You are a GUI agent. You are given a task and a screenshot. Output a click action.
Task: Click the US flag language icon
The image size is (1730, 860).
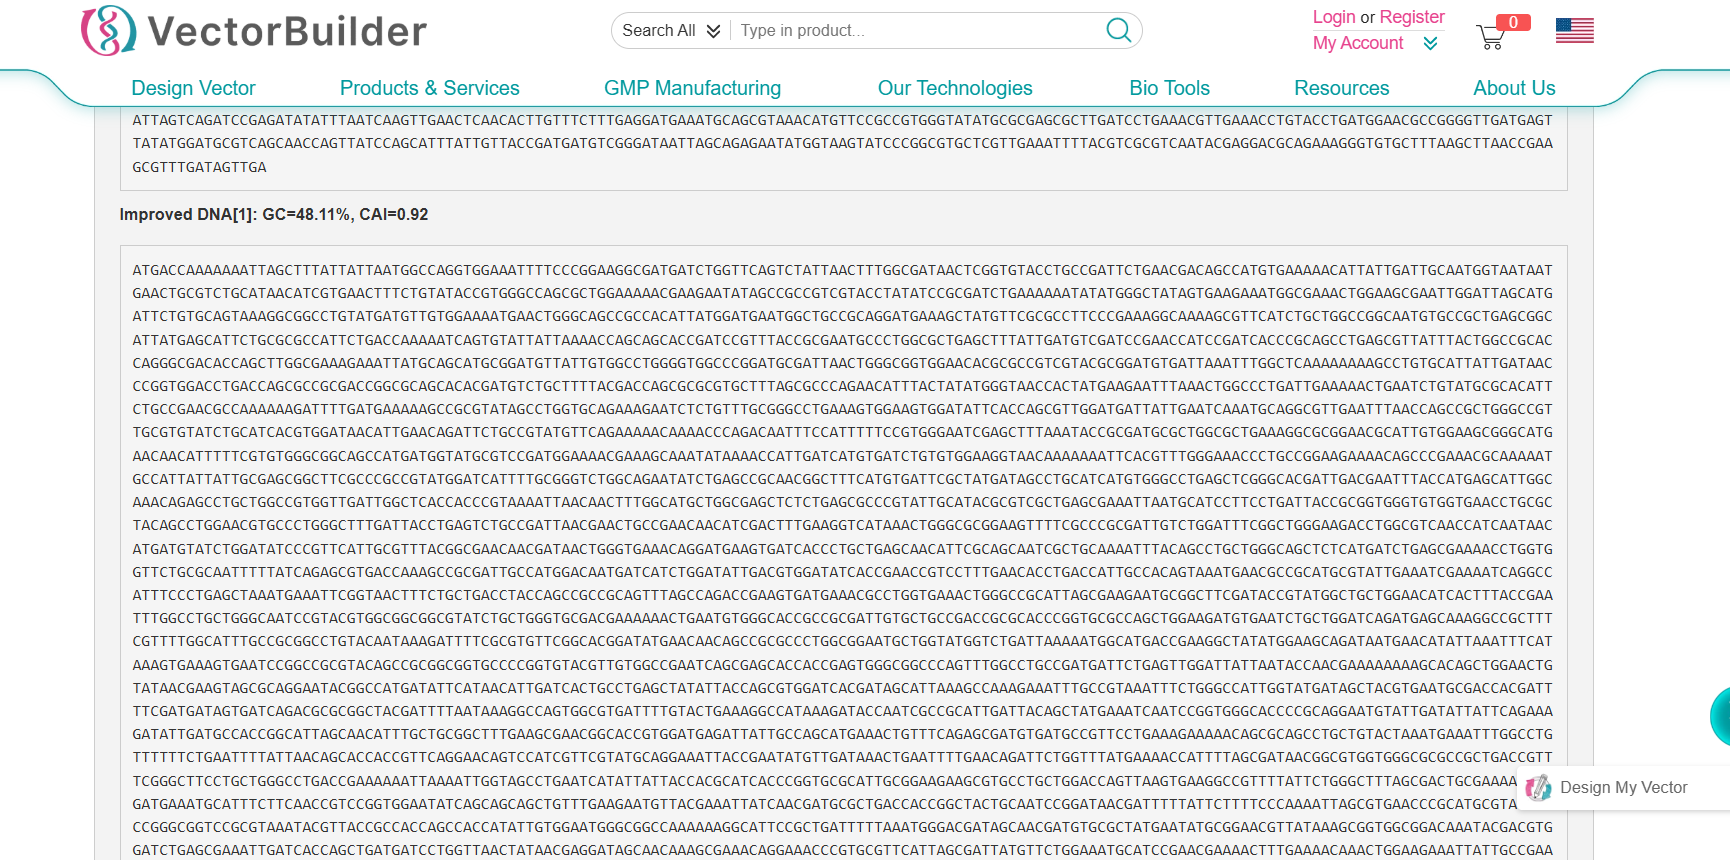(x=1575, y=31)
